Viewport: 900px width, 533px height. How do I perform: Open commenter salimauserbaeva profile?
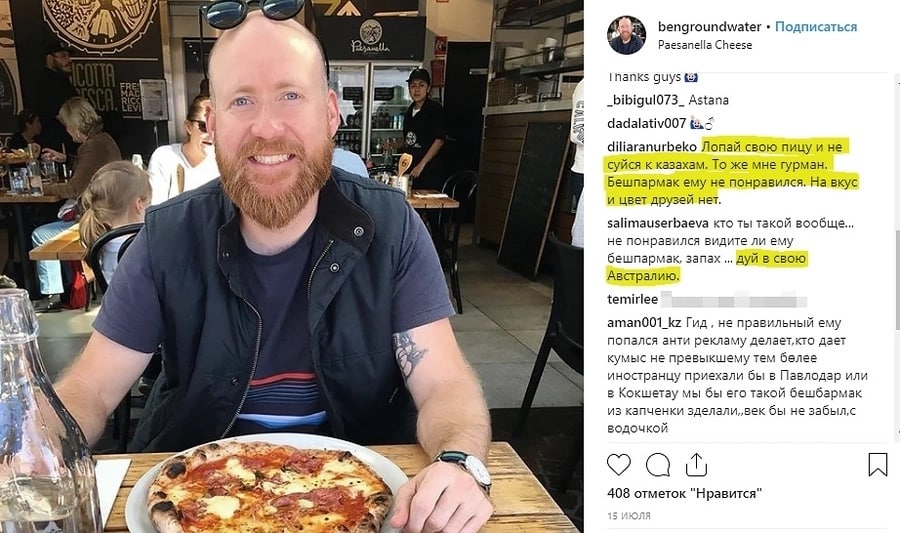[658, 223]
